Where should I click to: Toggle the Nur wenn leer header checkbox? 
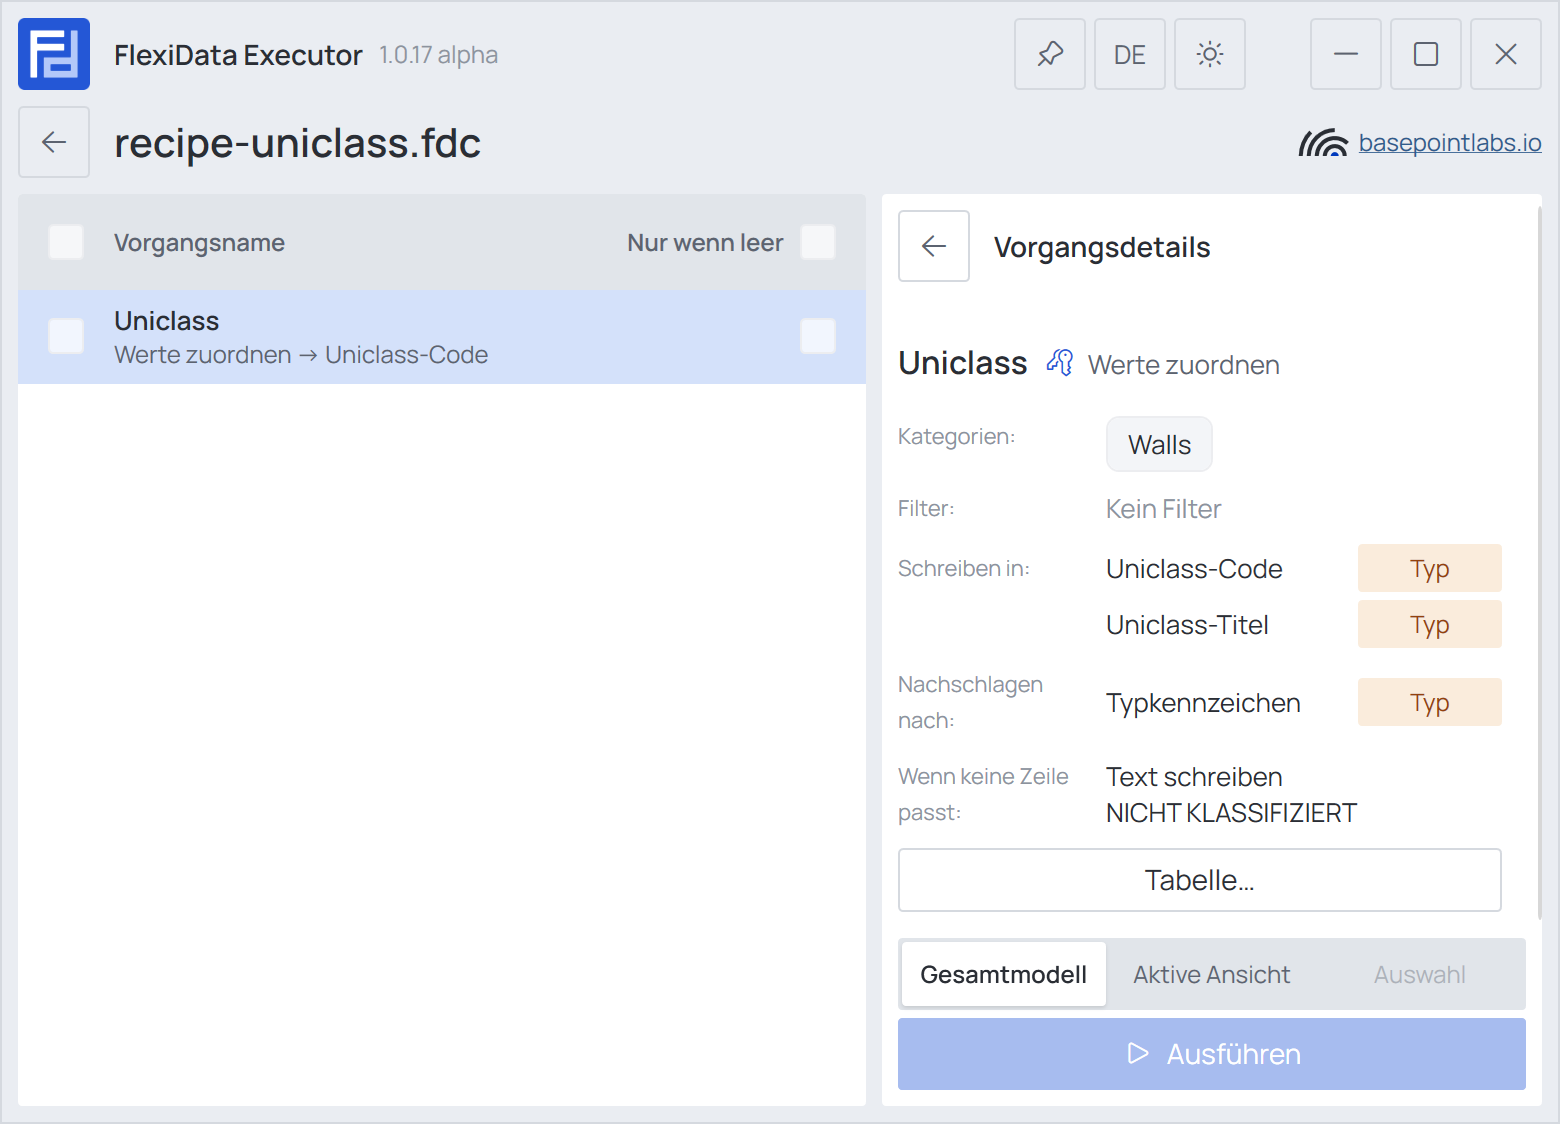click(818, 242)
